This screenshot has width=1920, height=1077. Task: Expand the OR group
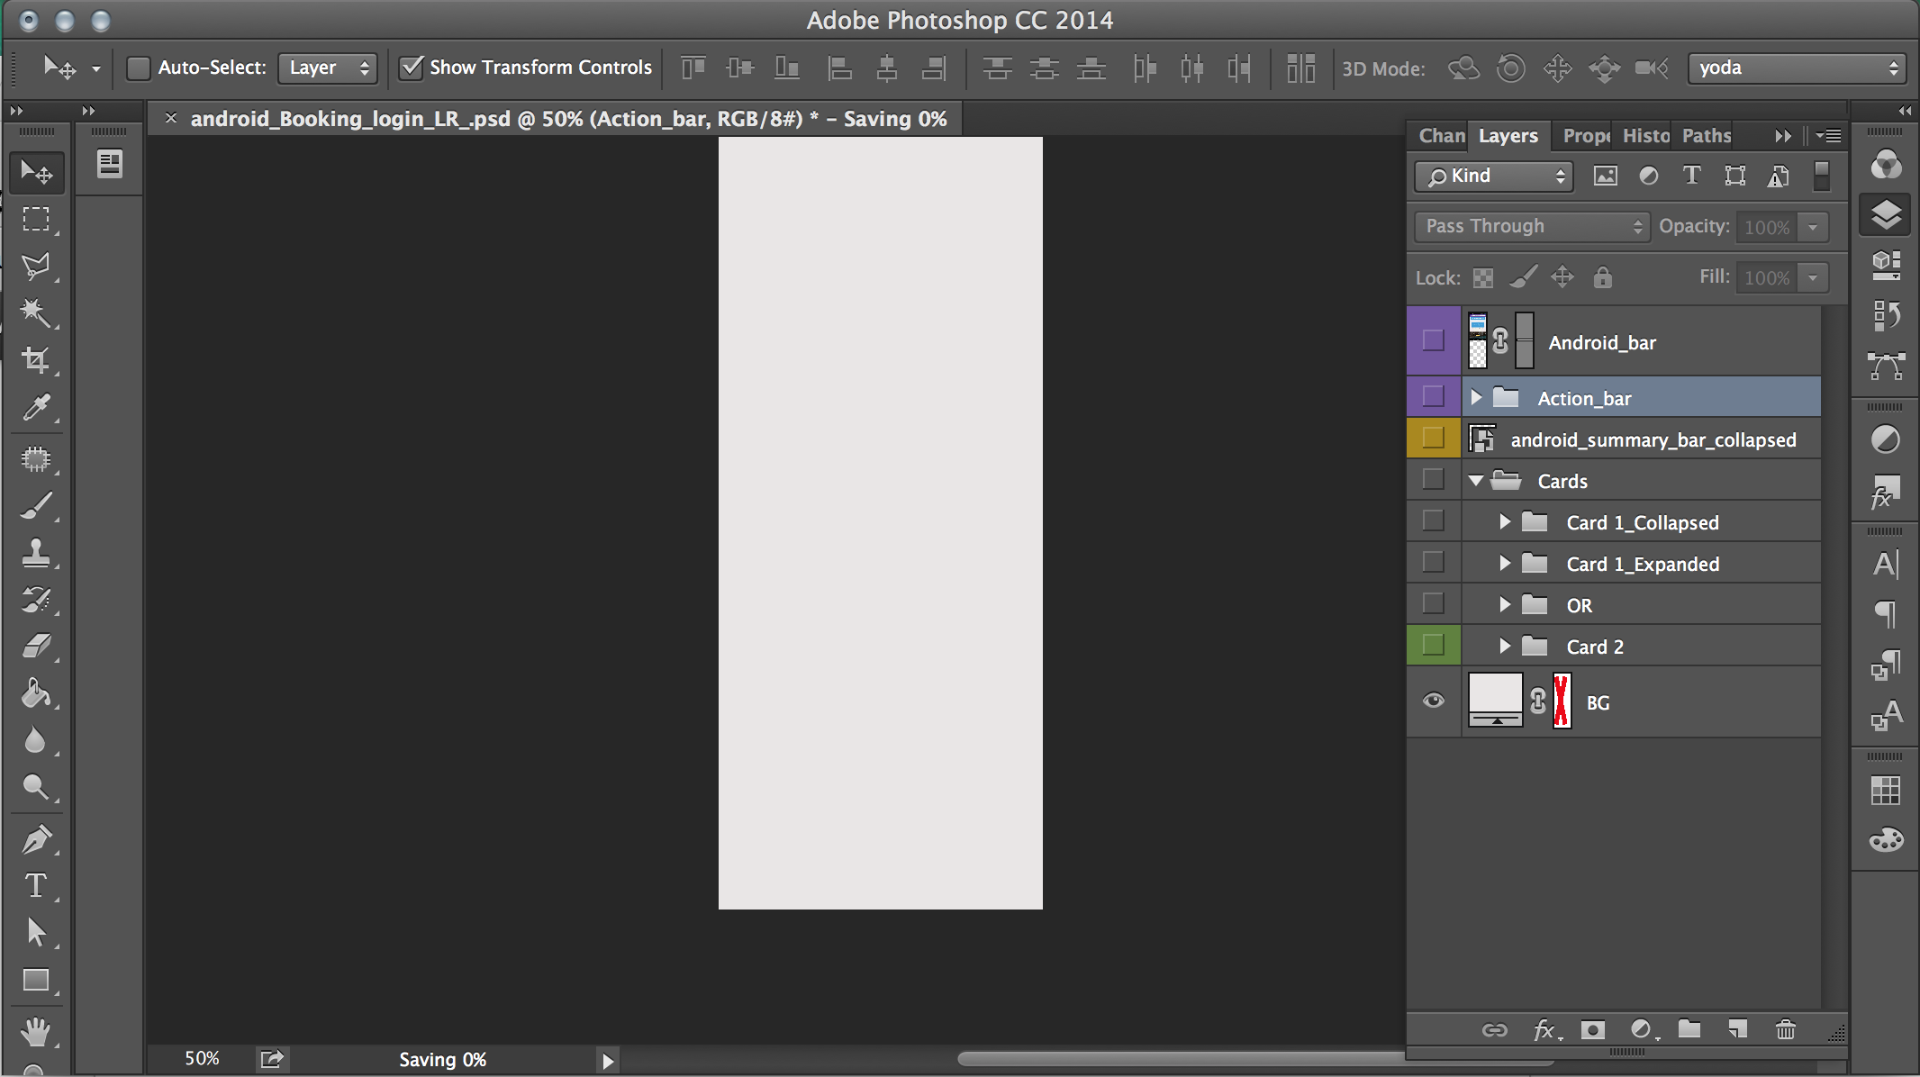[x=1505, y=605]
